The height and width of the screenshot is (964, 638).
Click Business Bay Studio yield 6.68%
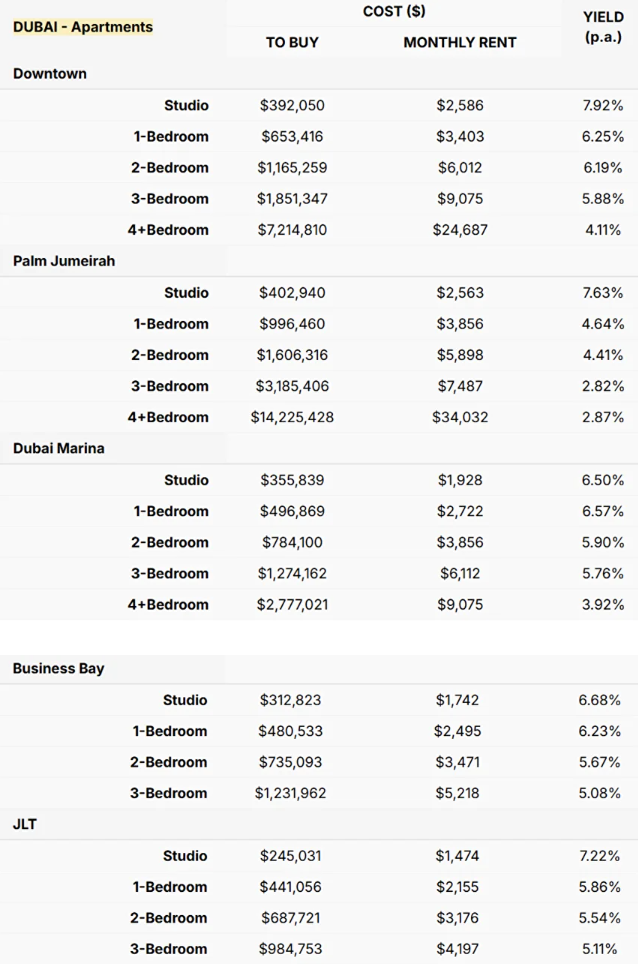[x=599, y=700]
